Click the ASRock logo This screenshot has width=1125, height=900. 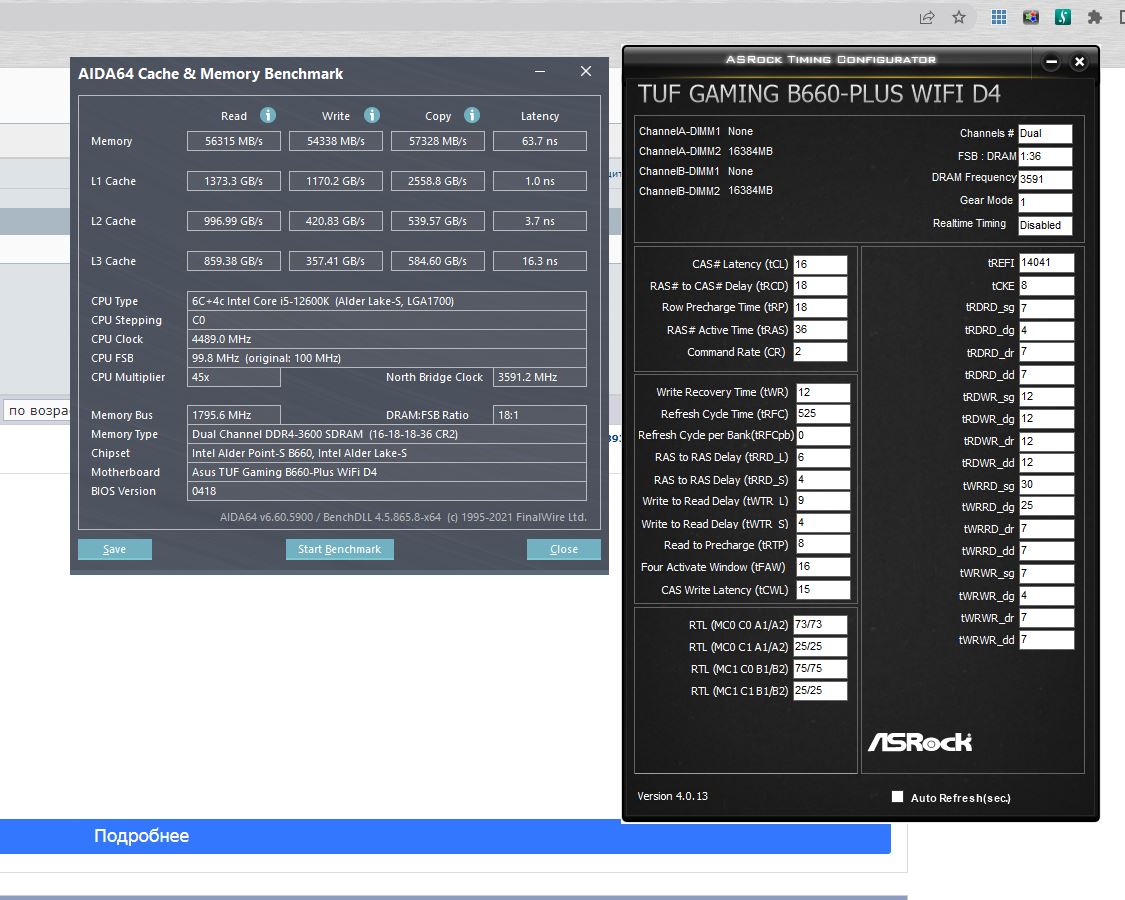pyautogui.click(x=920, y=742)
